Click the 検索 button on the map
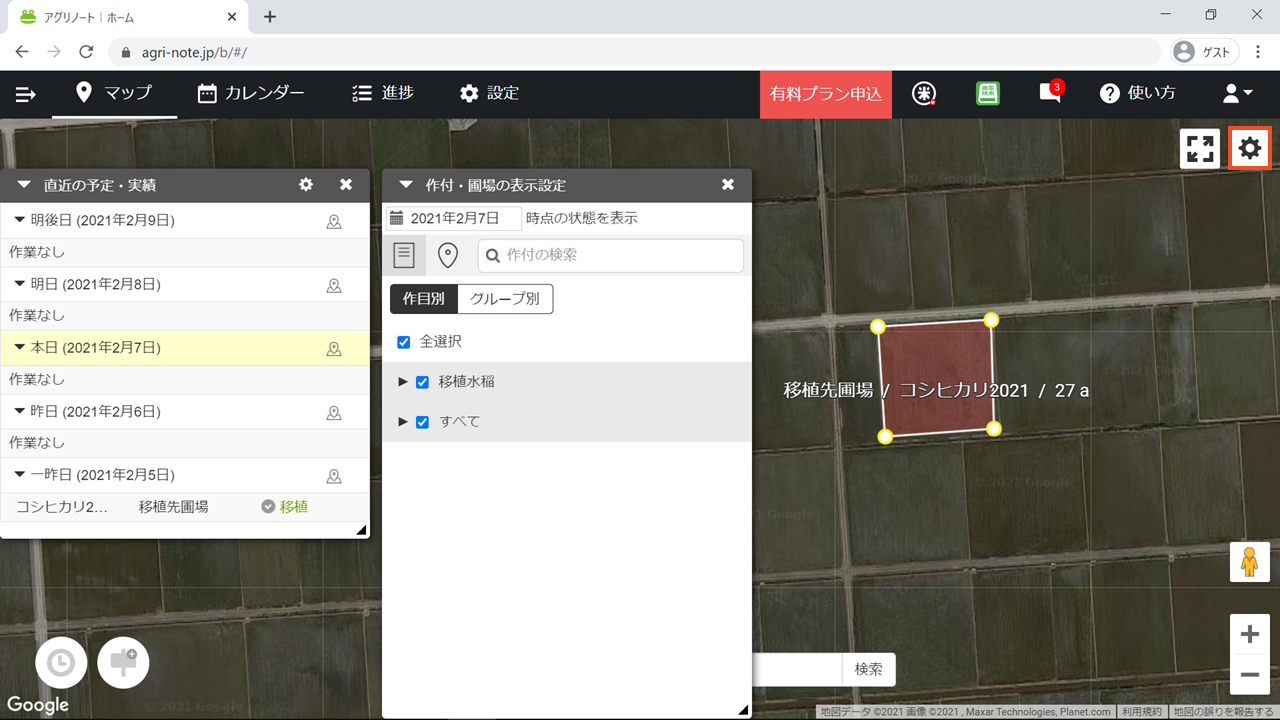 869,670
